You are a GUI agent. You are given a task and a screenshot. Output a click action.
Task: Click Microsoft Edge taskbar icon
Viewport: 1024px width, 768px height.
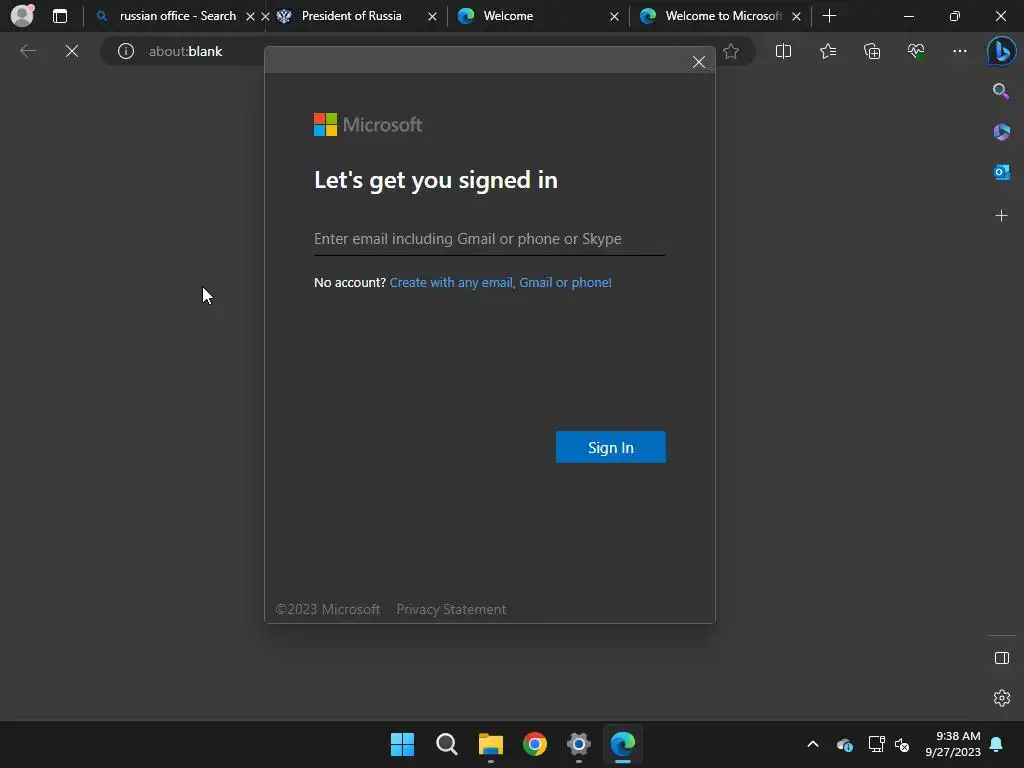[623, 744]
